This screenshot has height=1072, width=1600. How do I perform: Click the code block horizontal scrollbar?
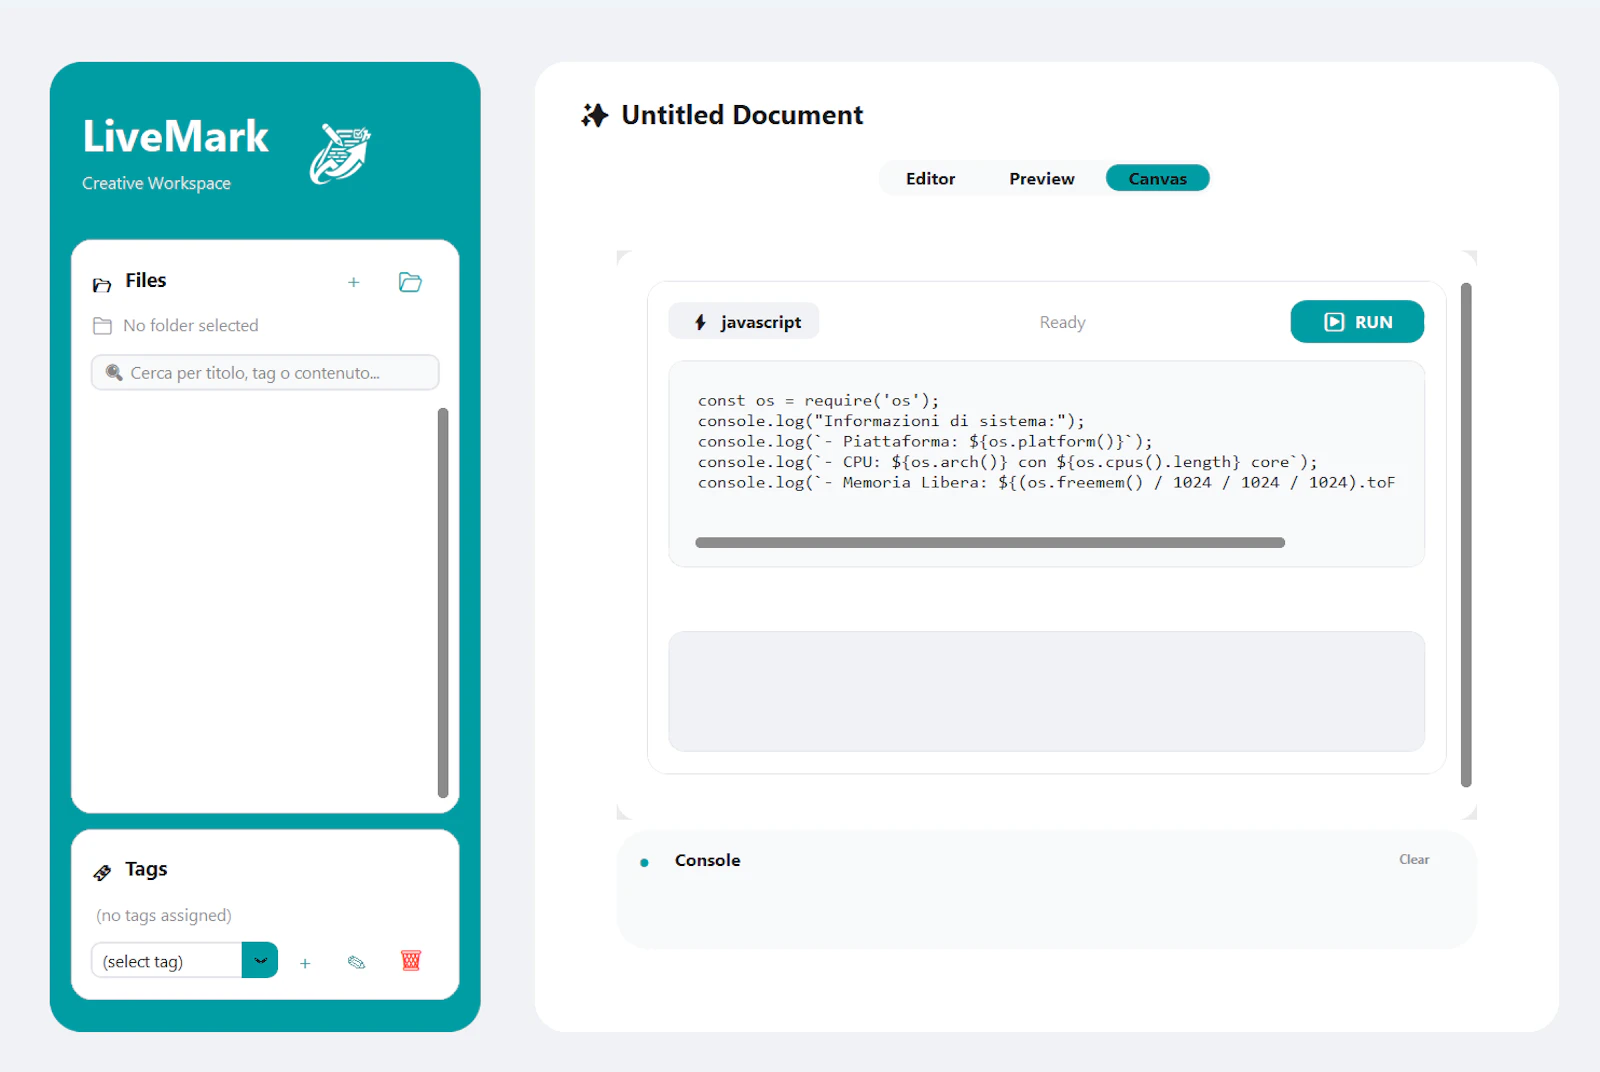click(x=990, y=543)
